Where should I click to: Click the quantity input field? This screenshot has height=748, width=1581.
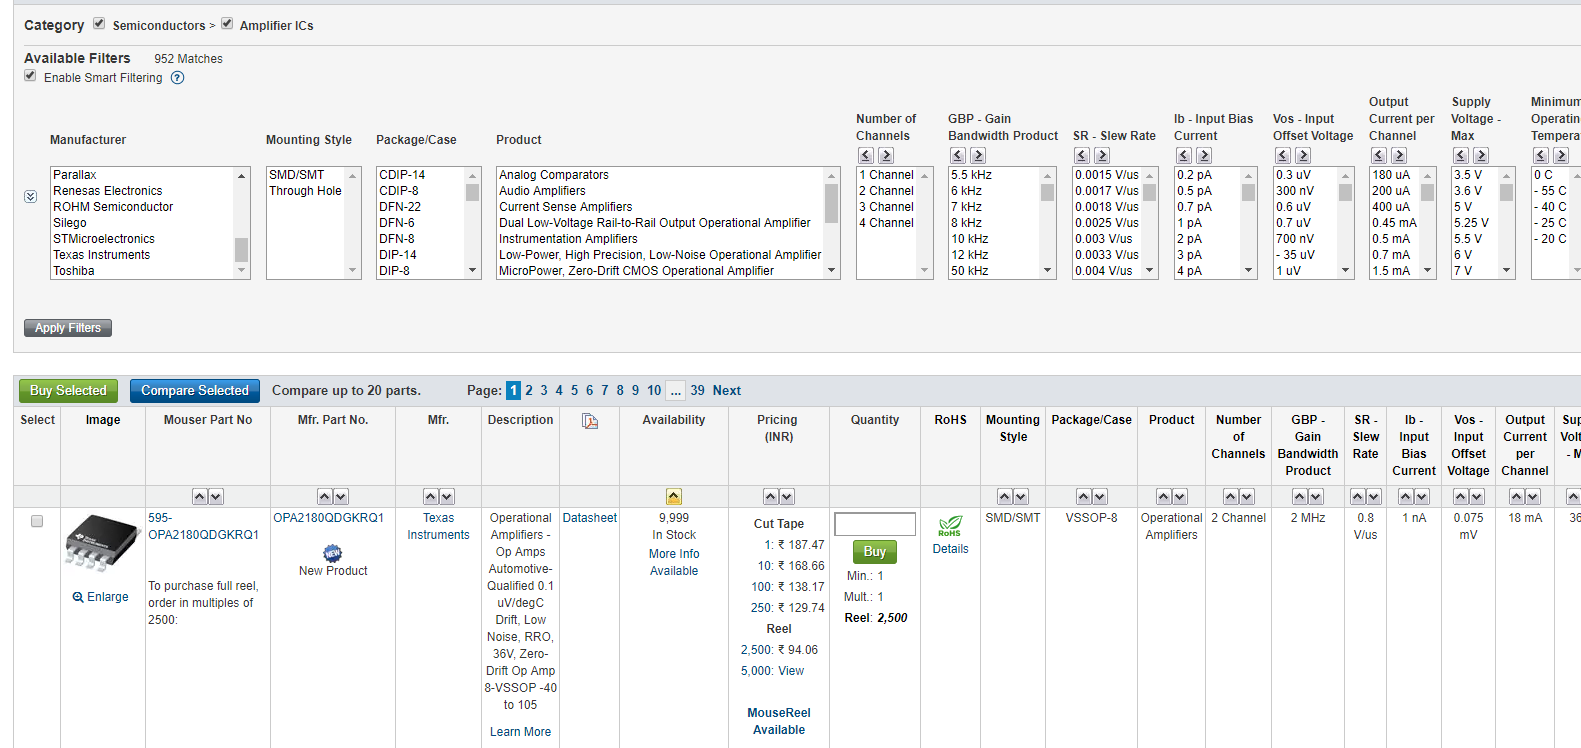pos(875,524)
